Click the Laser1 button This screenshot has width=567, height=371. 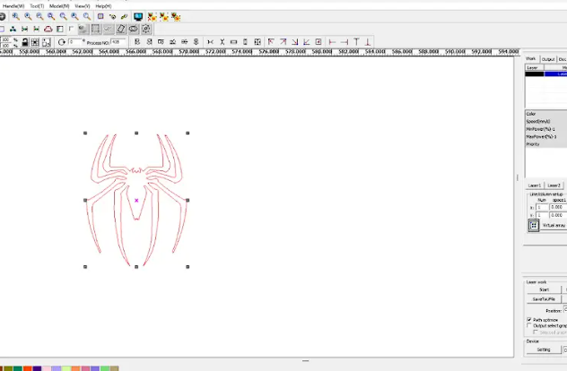click(534, 186)
